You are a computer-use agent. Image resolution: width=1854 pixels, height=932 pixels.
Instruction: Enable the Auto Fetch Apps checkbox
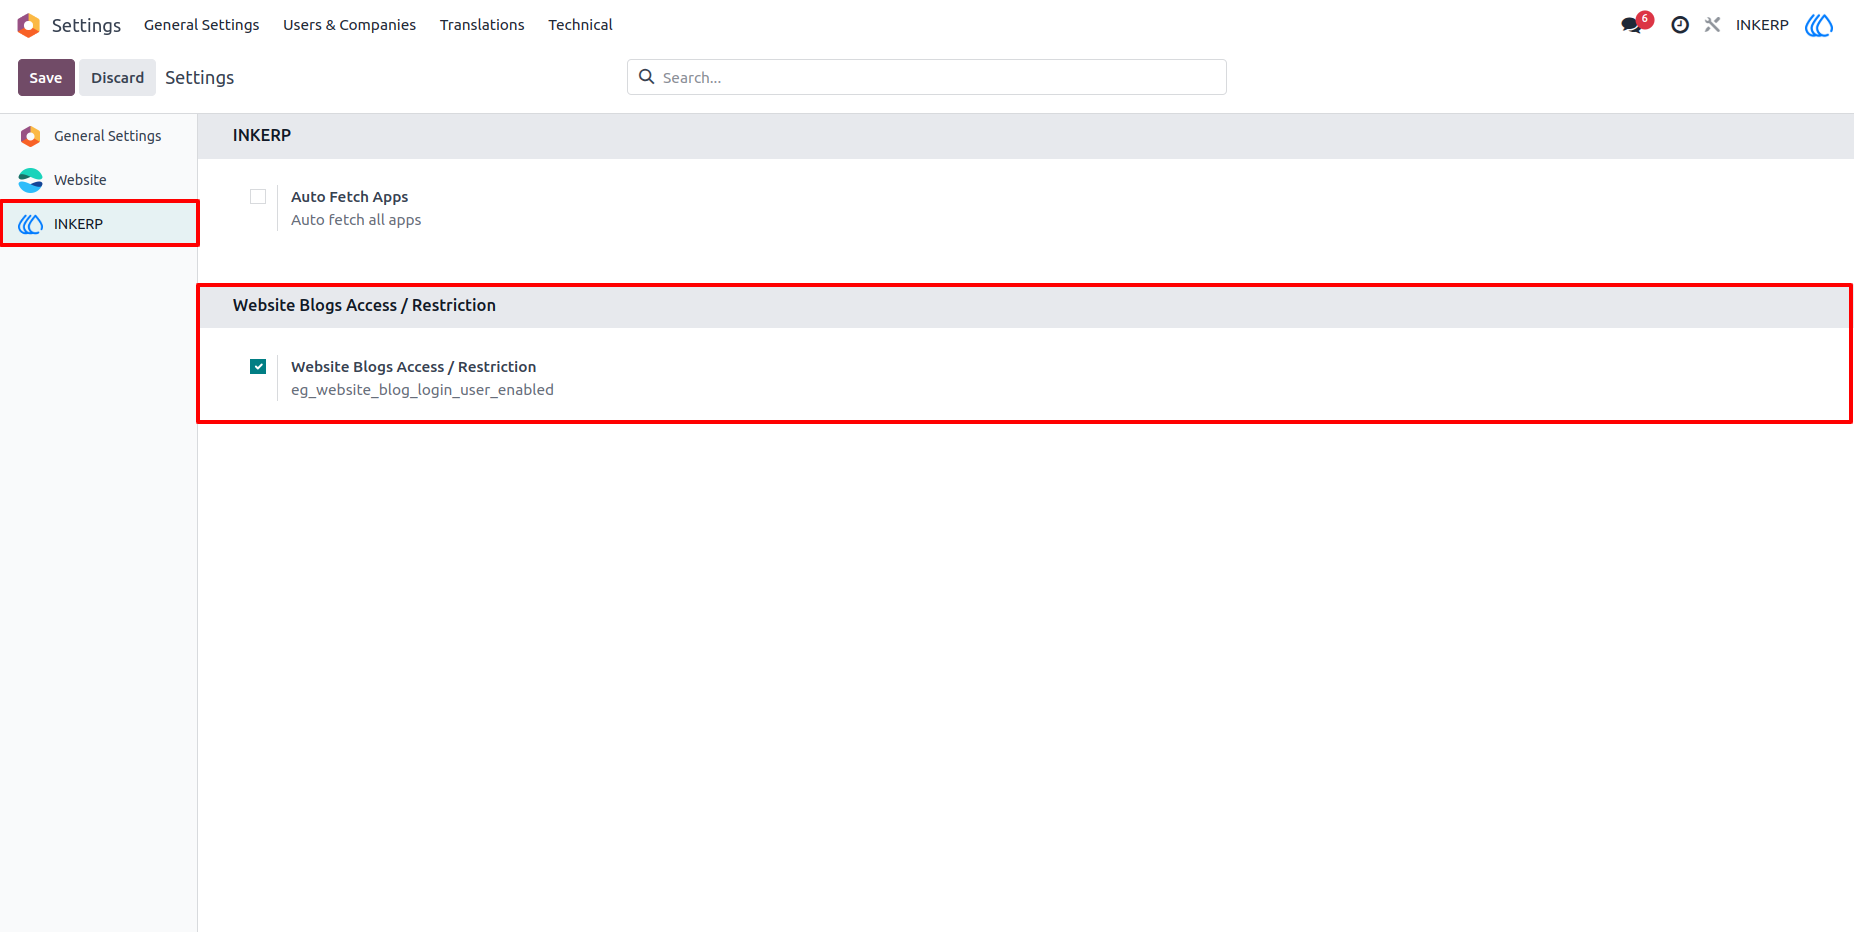point(258,197)
